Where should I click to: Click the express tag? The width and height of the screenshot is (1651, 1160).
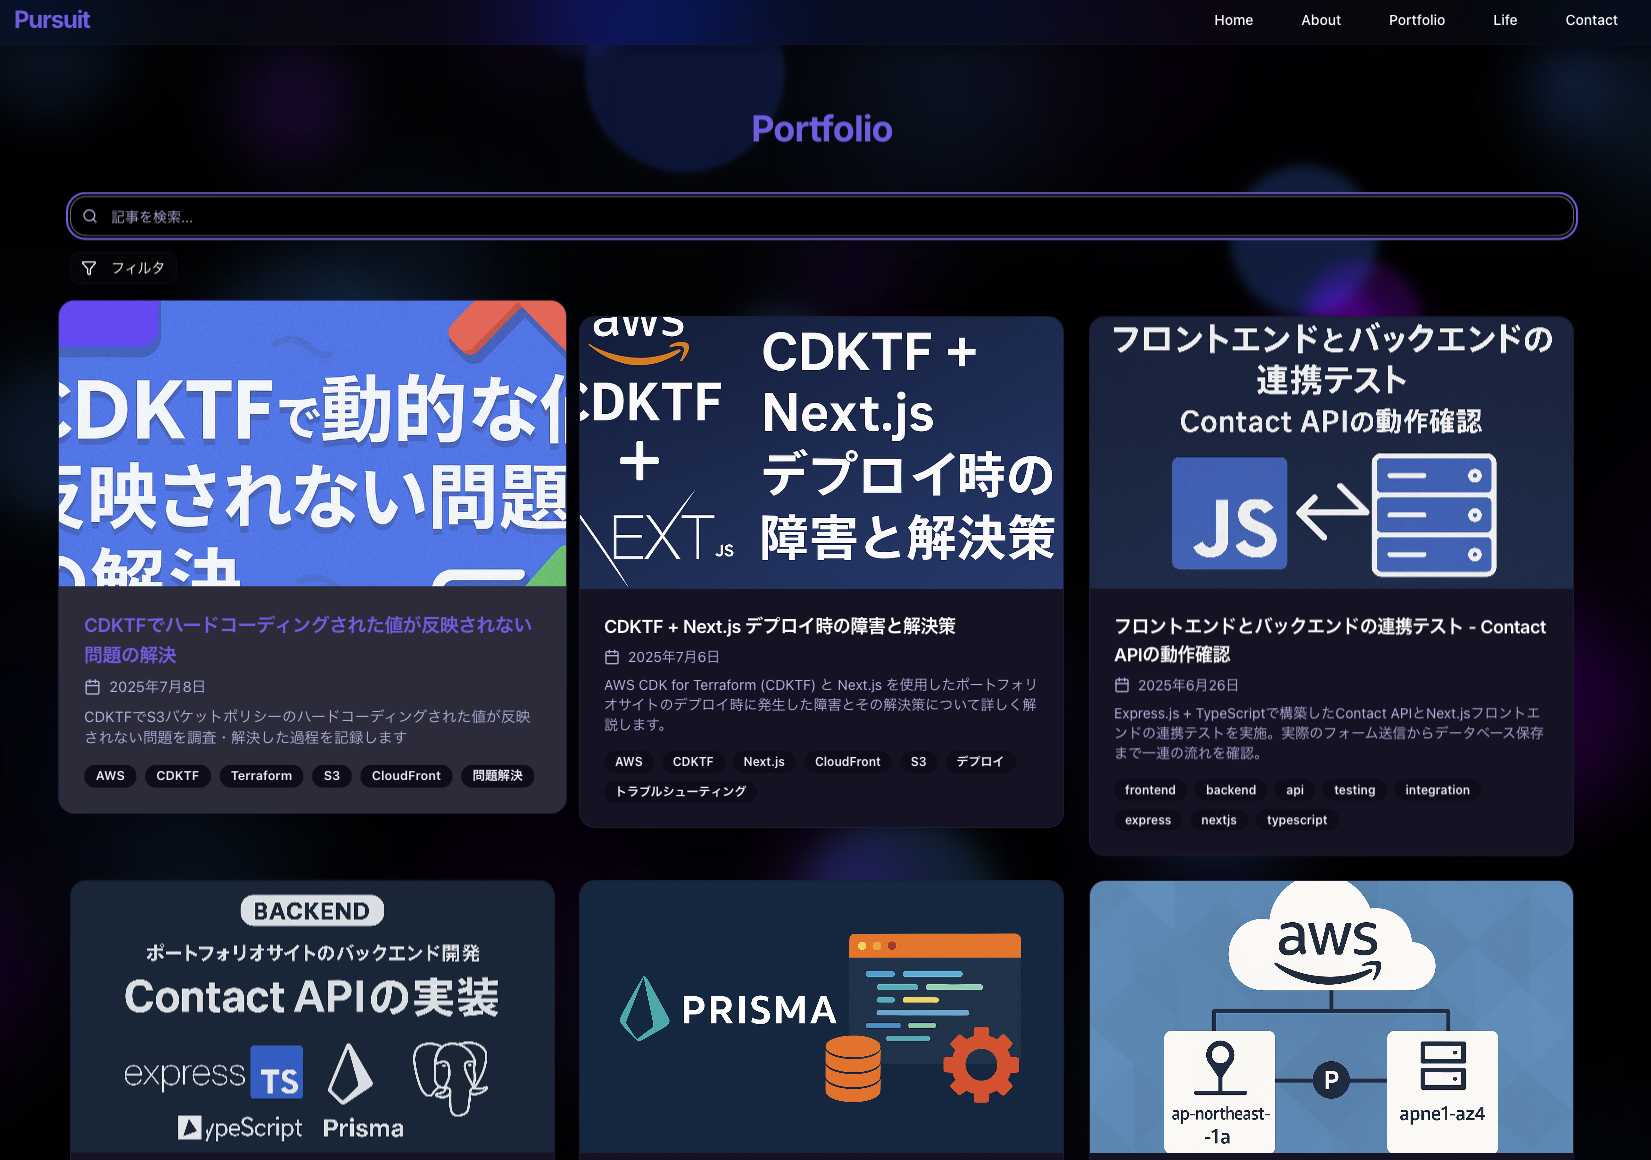click(1148, 820)
